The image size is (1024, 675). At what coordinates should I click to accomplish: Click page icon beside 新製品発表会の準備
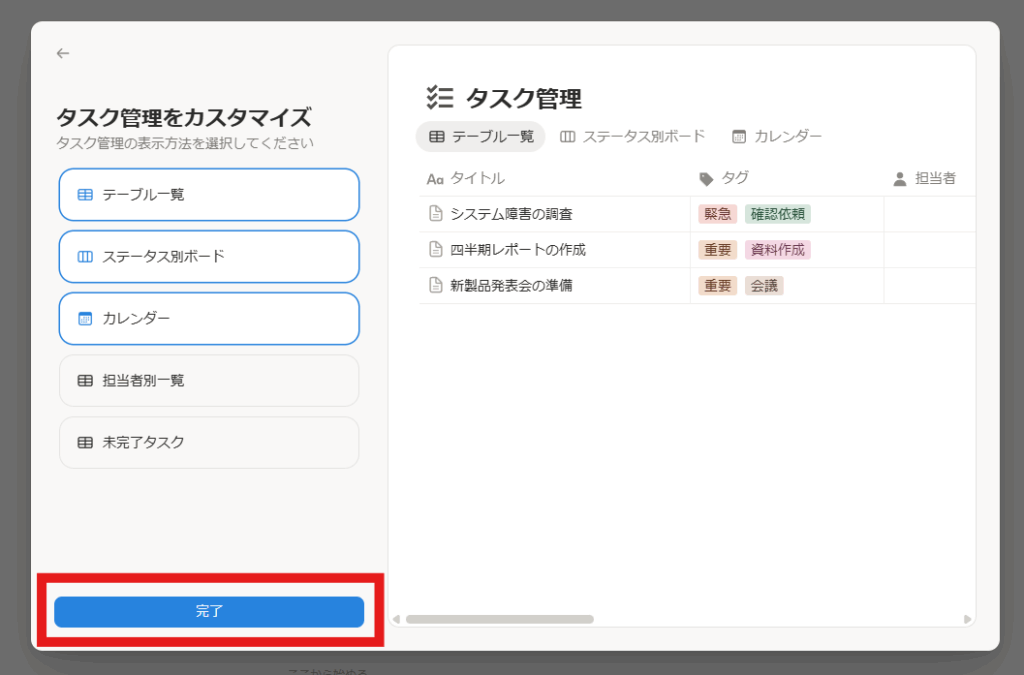pos(435,286)
